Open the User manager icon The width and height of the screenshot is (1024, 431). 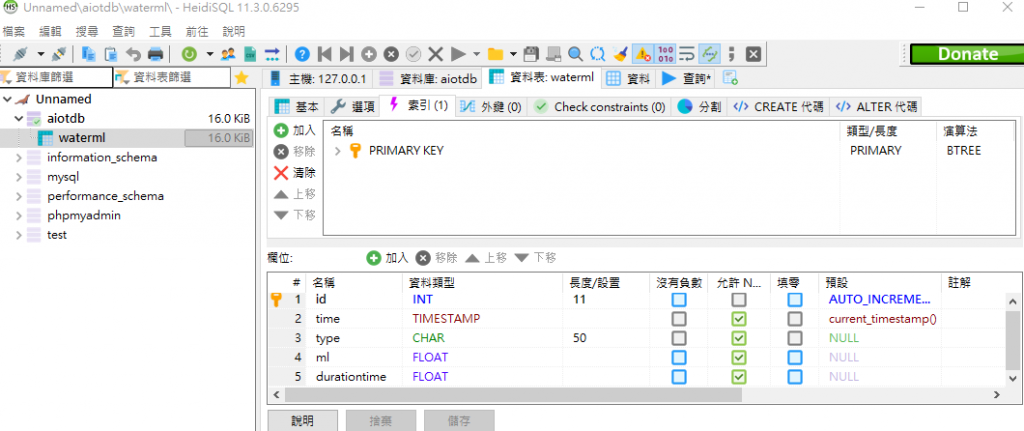(228, 54)
